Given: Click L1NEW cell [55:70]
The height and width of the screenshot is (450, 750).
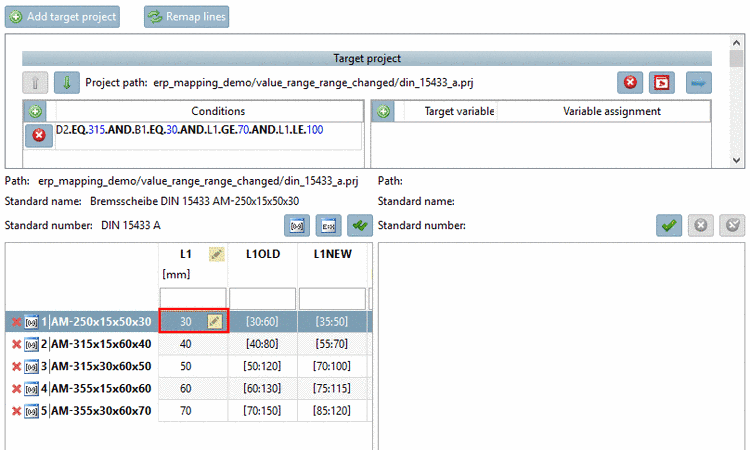Looking at the screenshot, I should (332, 344).
